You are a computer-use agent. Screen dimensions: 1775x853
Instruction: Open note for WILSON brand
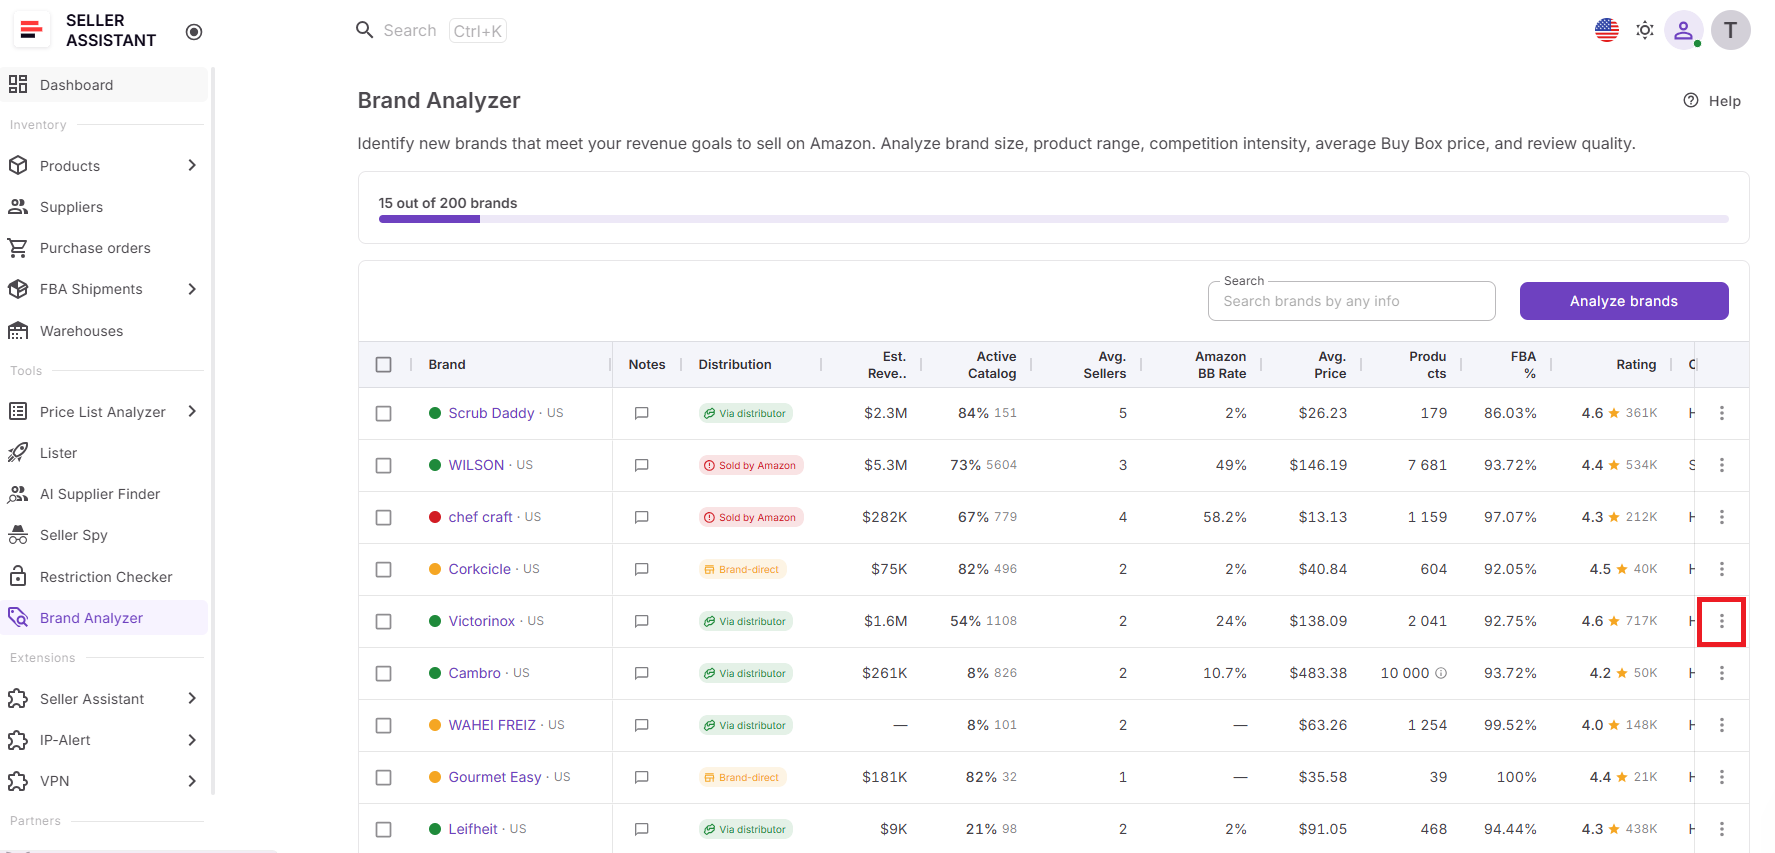[642, 465]
